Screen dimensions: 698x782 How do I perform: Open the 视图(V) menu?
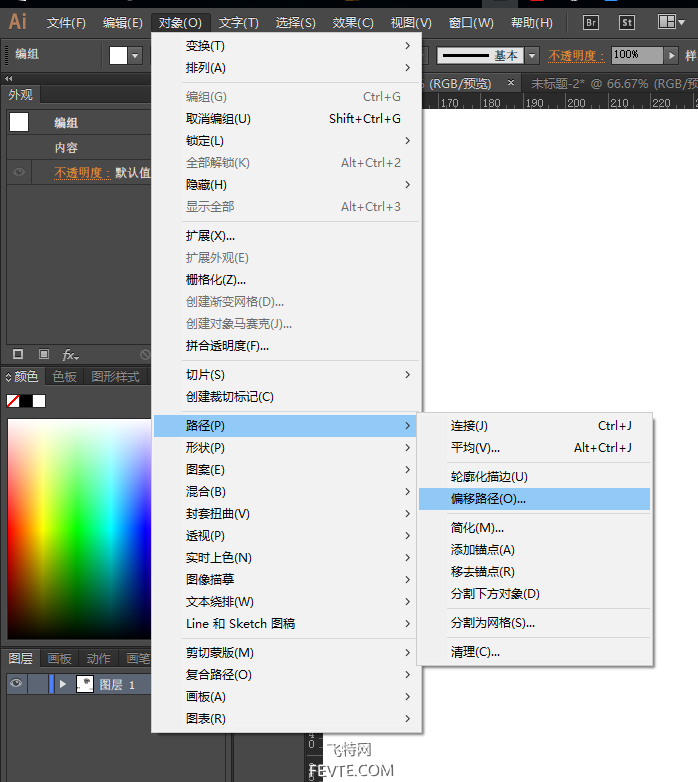click(411, 23)
